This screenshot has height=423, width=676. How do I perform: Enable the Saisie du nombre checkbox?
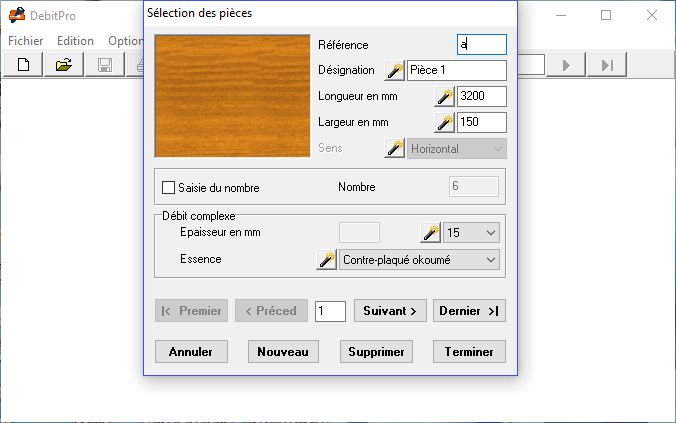pos(168,188)
